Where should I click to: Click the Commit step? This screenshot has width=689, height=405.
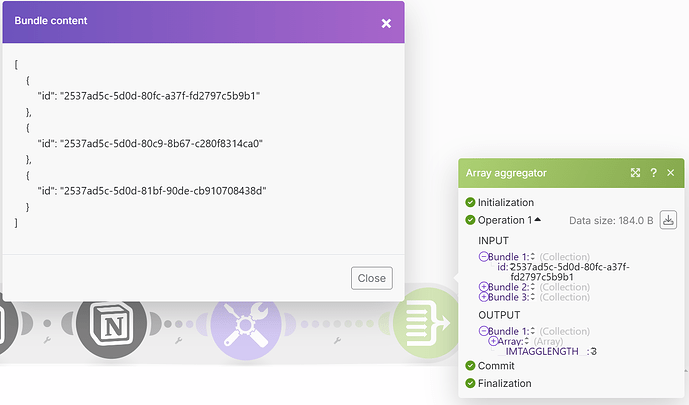496,365
